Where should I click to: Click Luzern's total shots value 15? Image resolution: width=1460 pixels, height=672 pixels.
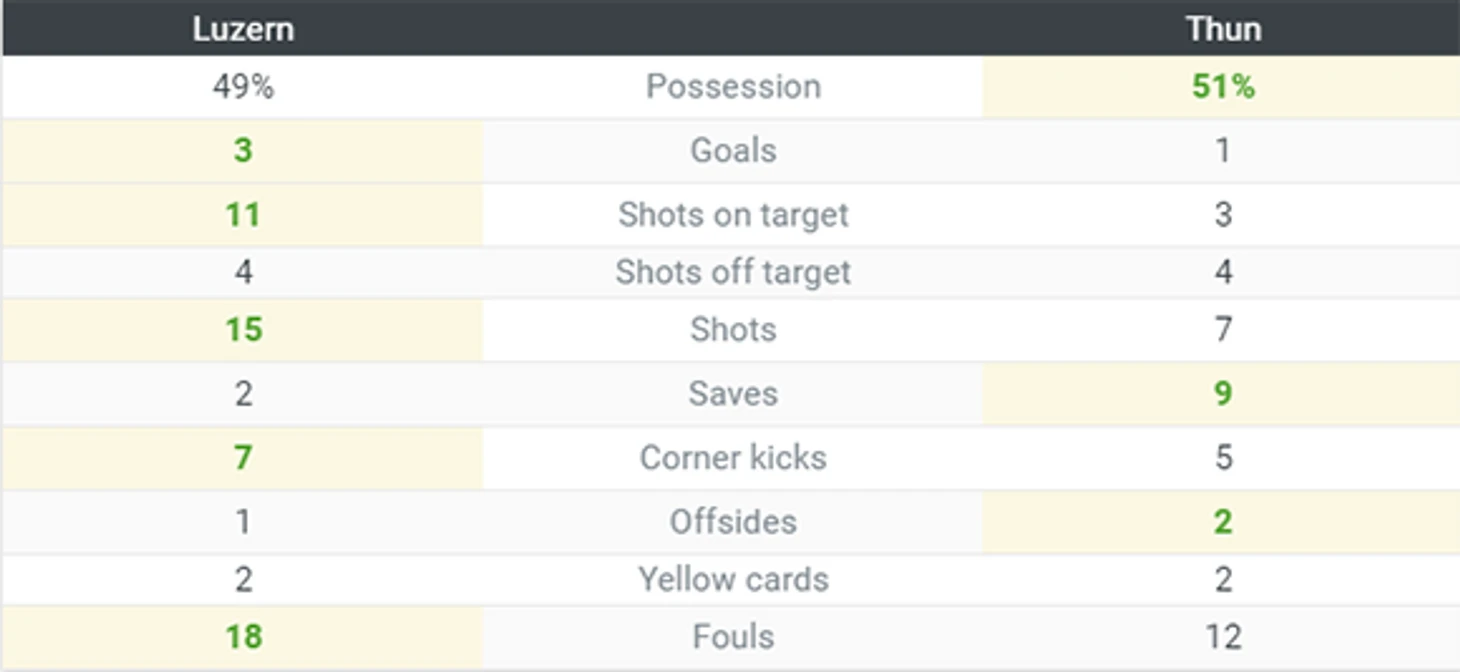click(x=243, y=330)
